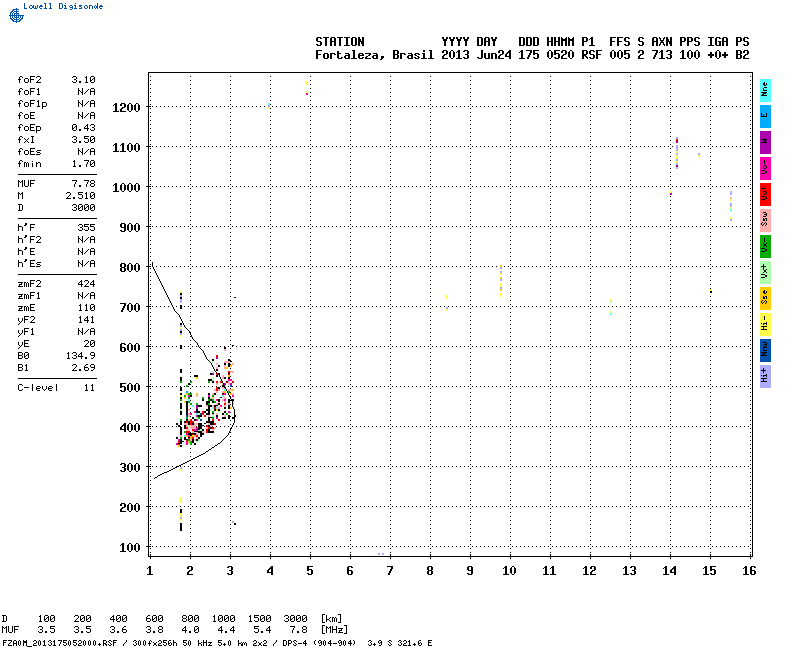This screenshot has width=800, height=650.
Task: Select the dark green Vx- legend swatch
Action: (765, 246)
